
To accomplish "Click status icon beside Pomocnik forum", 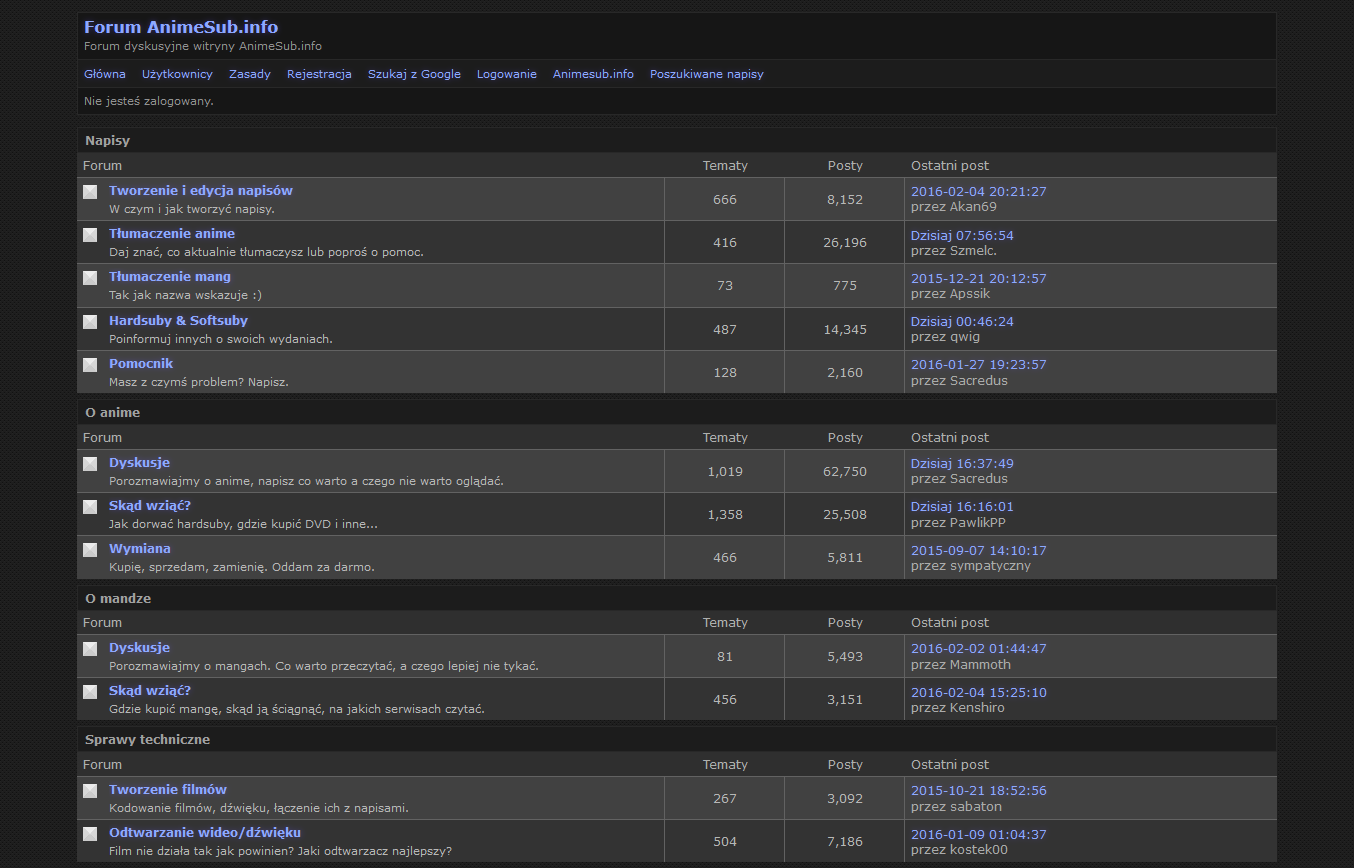I will [90, 365].
